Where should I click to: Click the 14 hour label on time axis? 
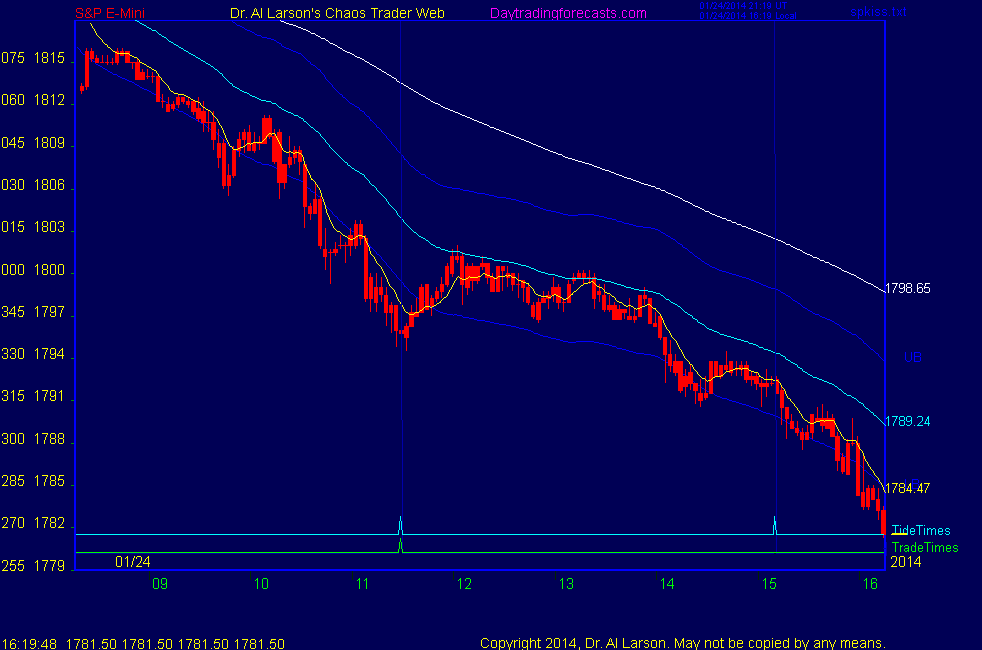point(668,584)
